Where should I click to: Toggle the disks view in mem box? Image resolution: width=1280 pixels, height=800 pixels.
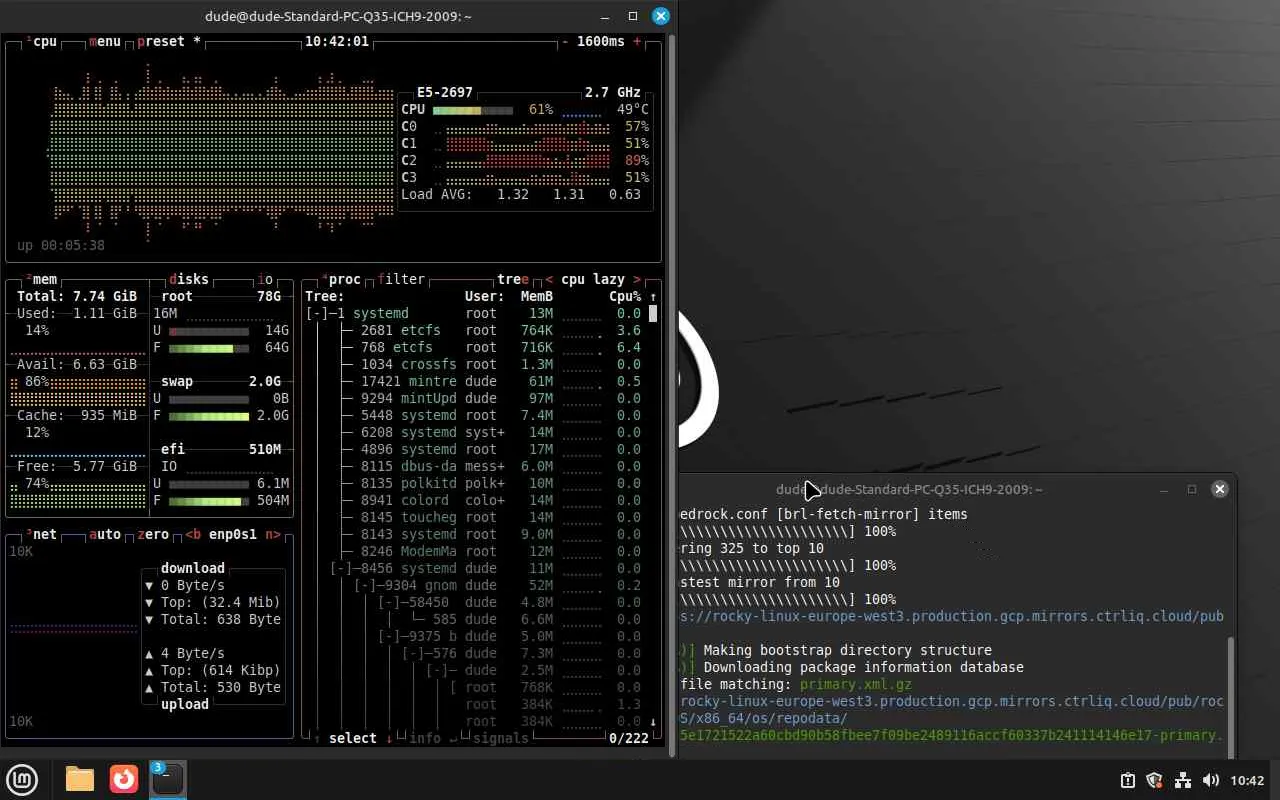click(x=189, y=279)
